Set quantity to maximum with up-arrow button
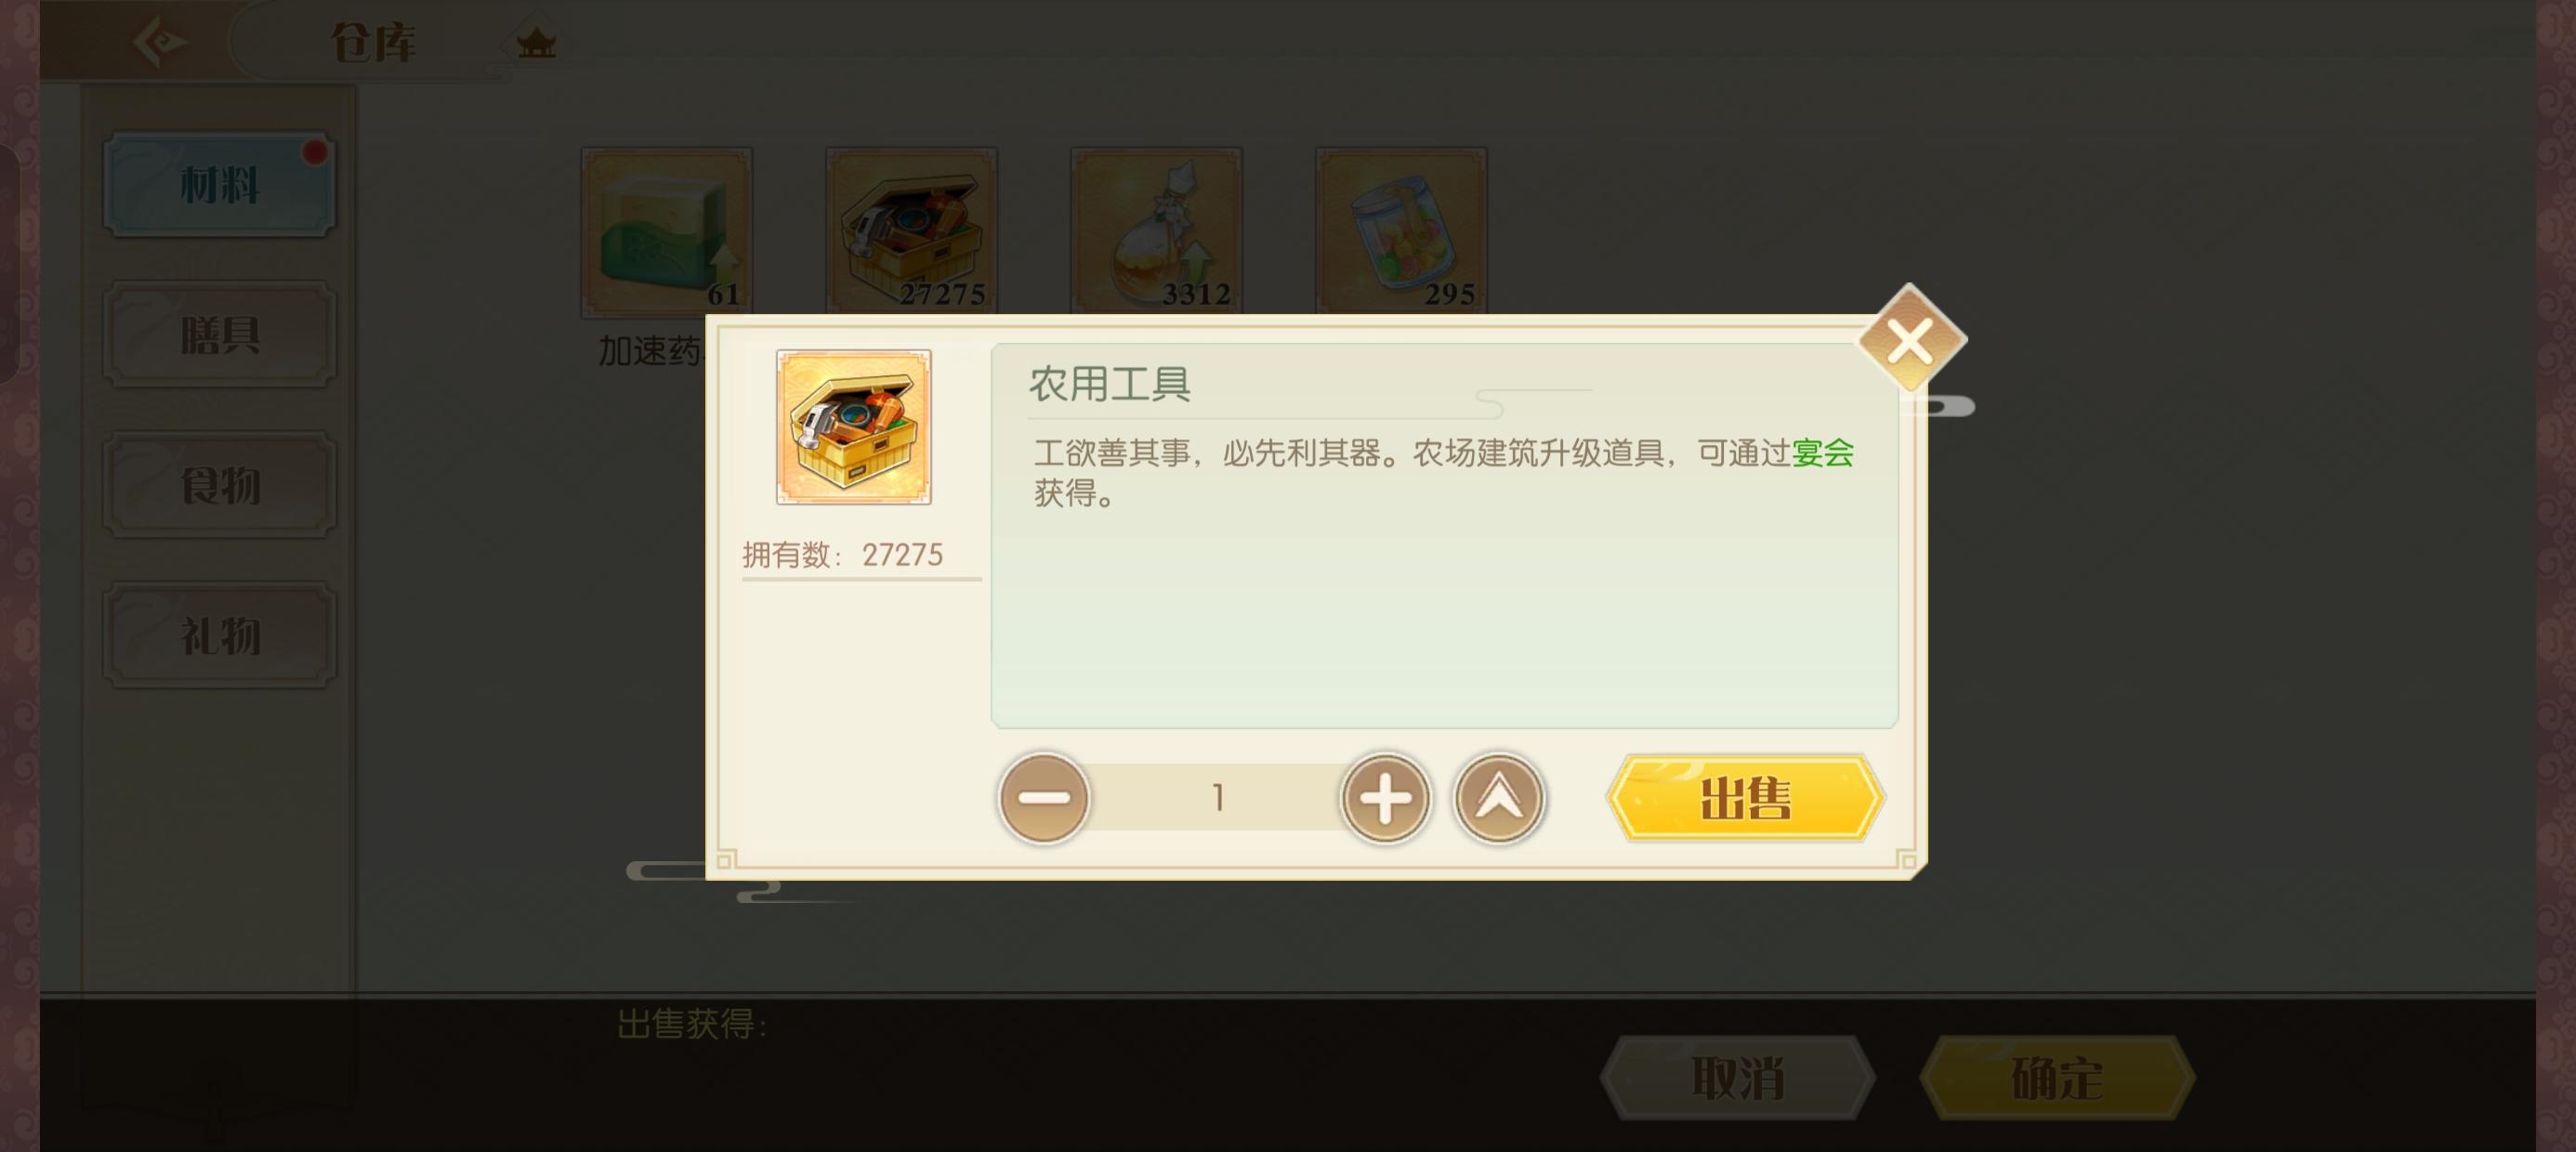Image resolution: width=2576 pixels, height=1152 pixels. tap(1499, 798)
